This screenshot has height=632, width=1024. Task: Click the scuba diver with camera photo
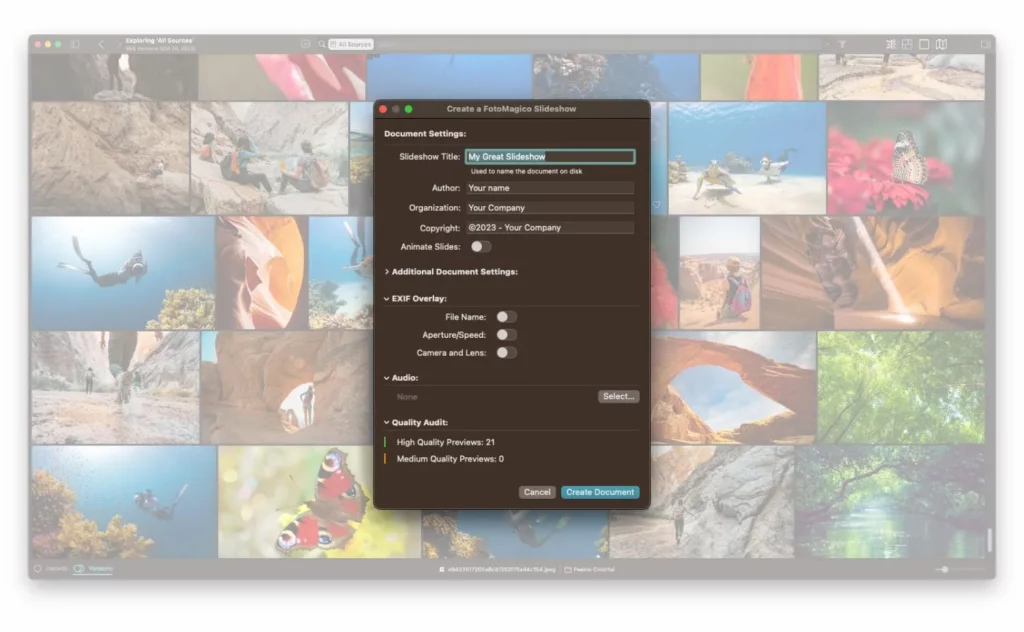coord(123,273)
